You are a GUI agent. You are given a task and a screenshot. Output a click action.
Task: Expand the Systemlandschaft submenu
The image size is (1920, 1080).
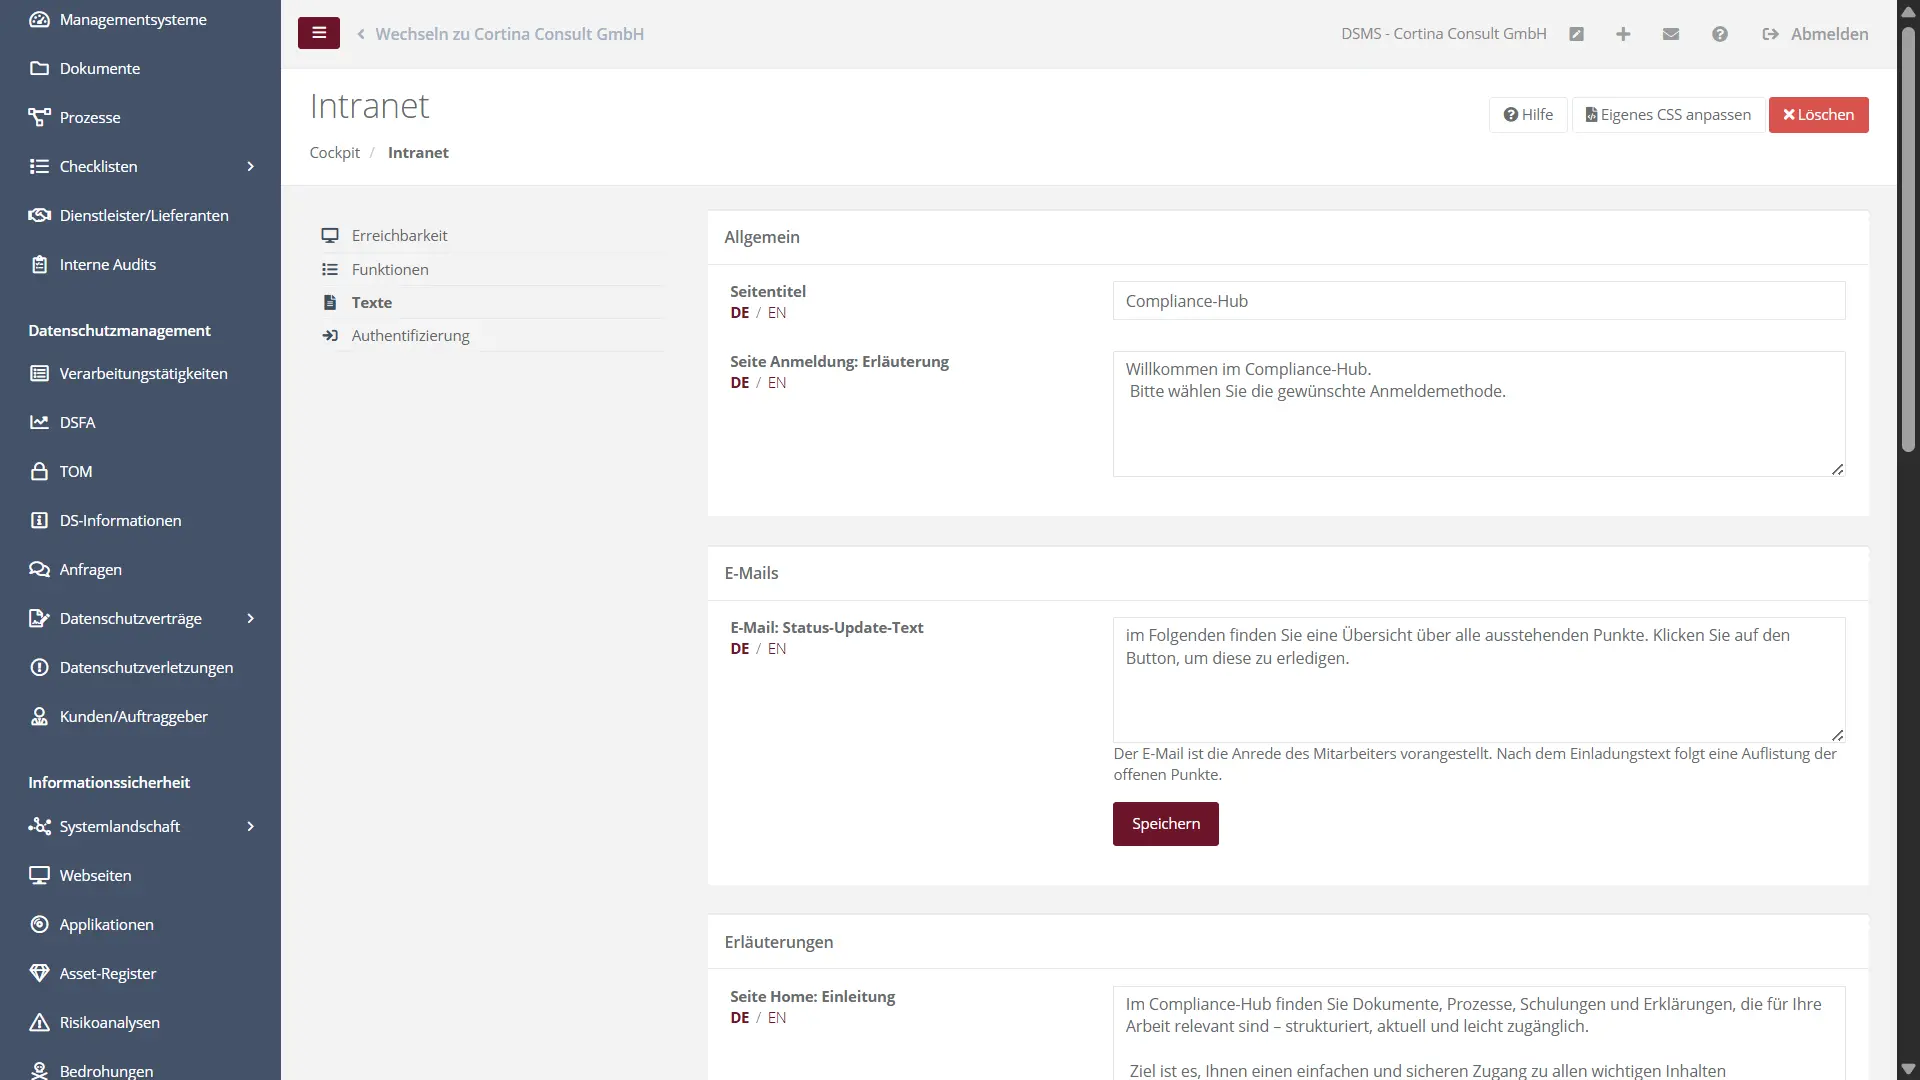point(250,826)
